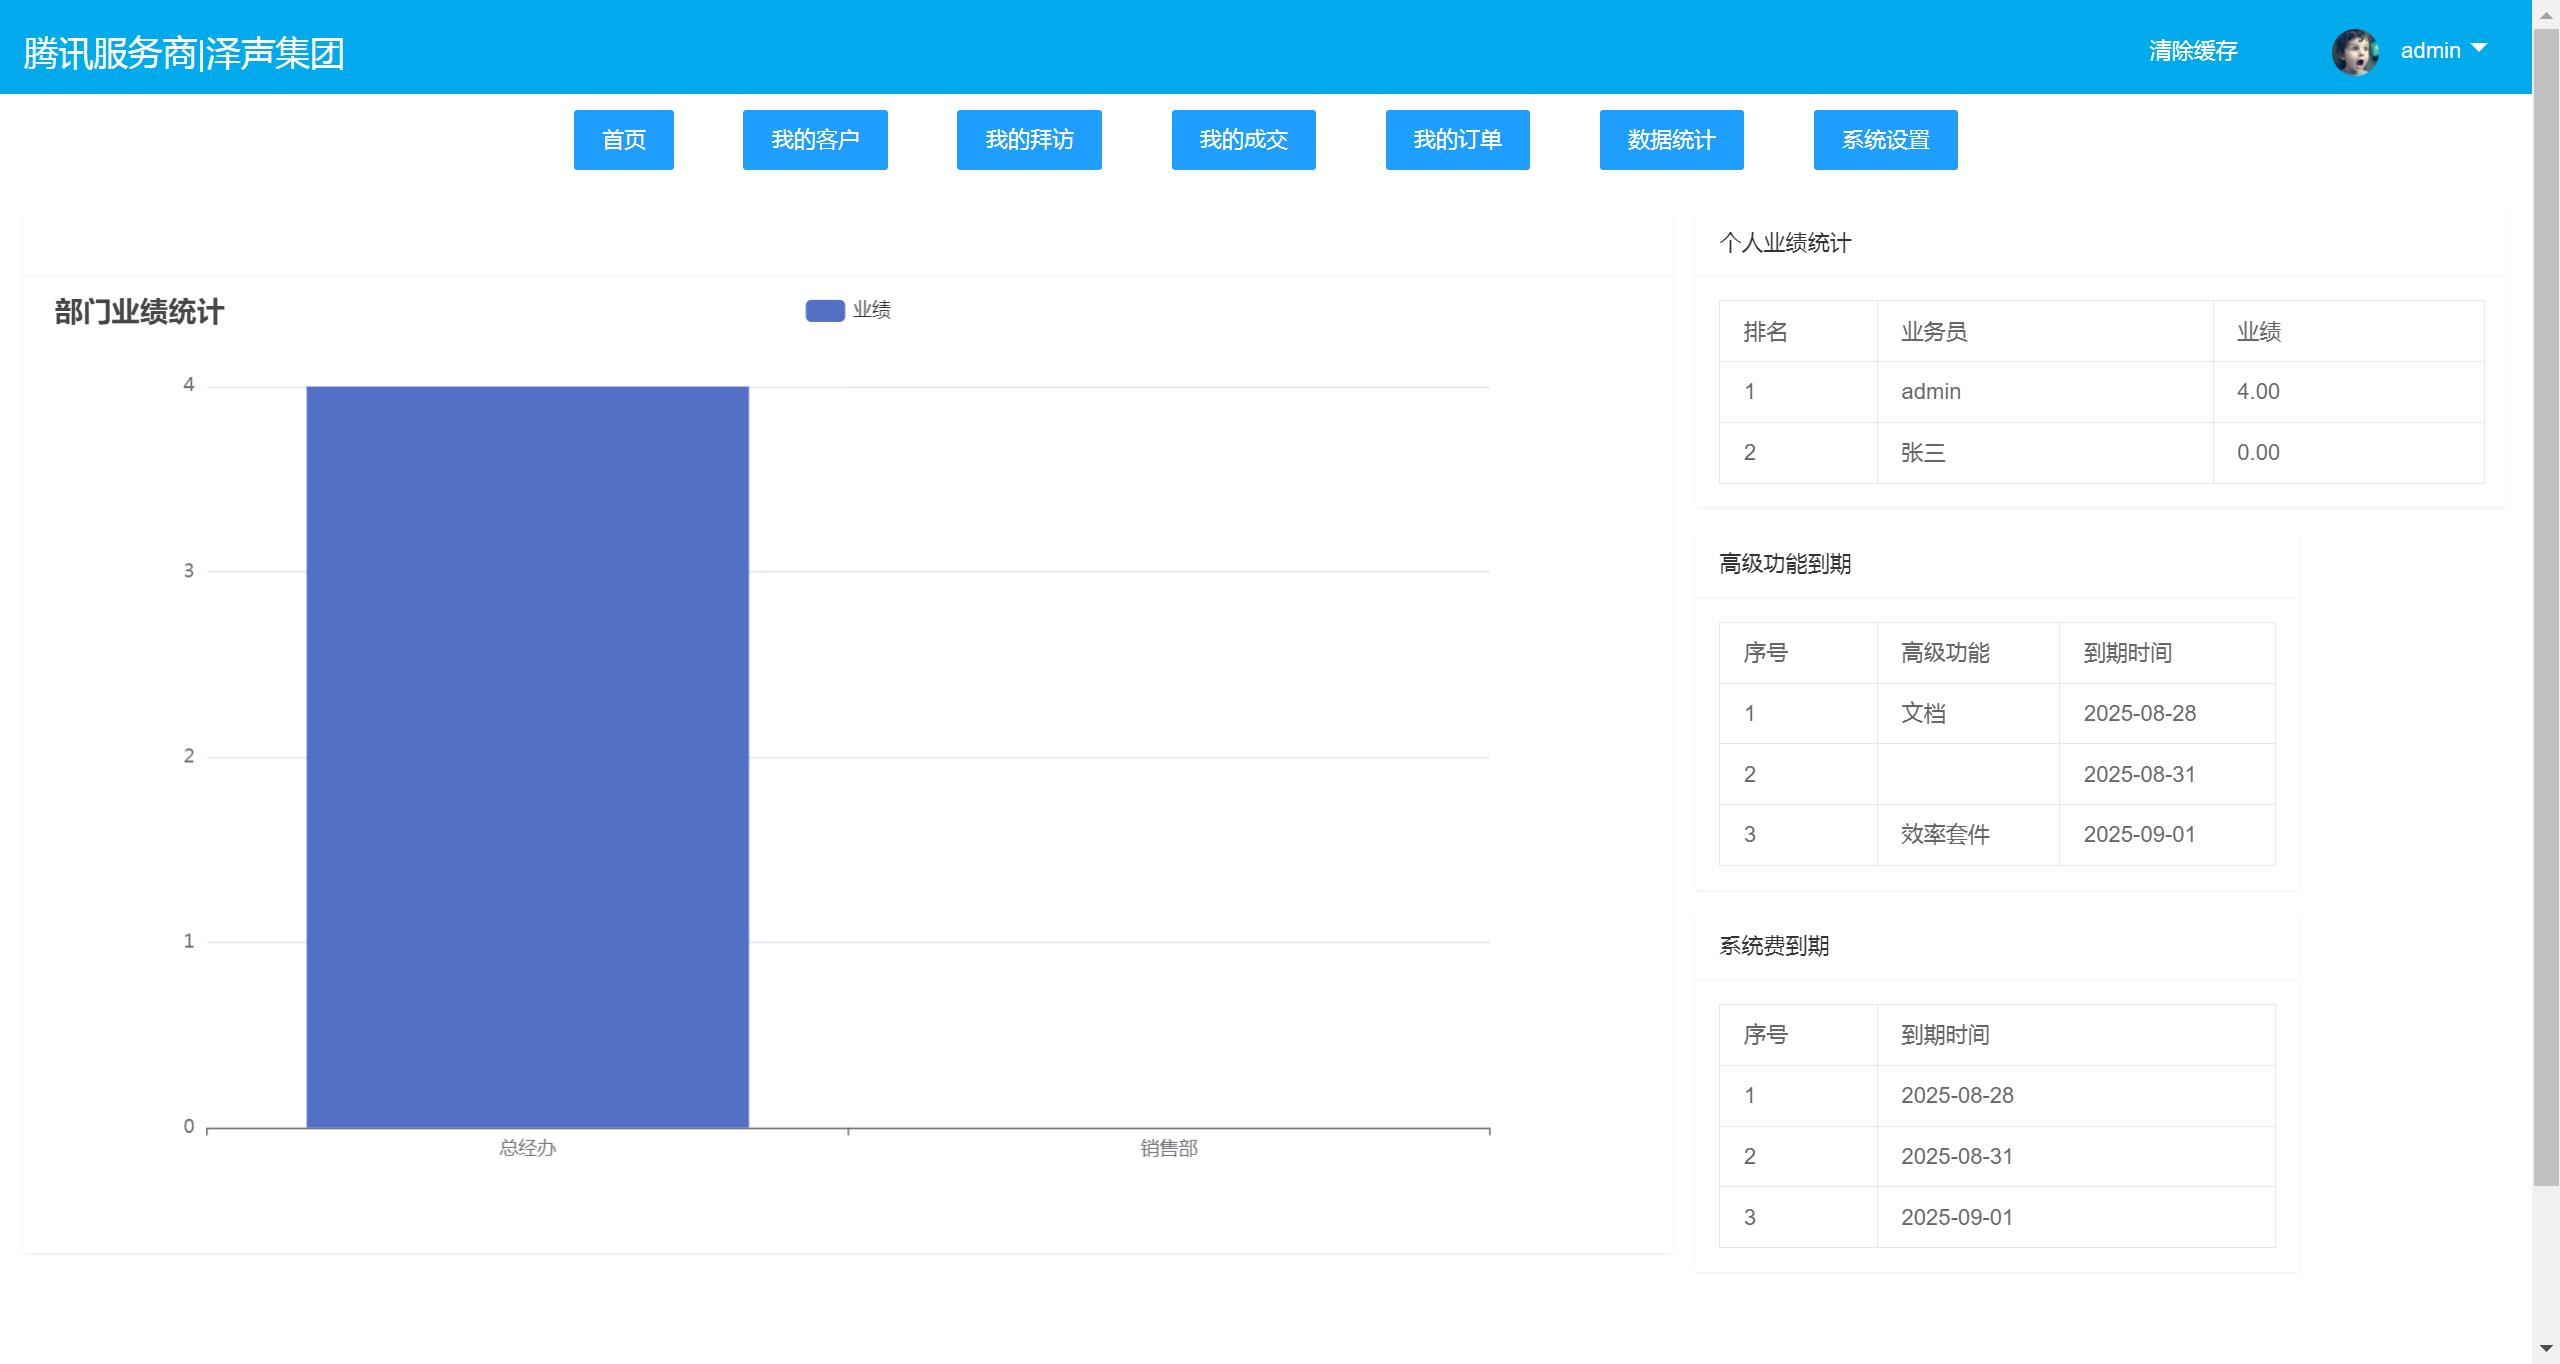
Task: Click the 总经办 axis label
Action: click(x=527, y=1148)
